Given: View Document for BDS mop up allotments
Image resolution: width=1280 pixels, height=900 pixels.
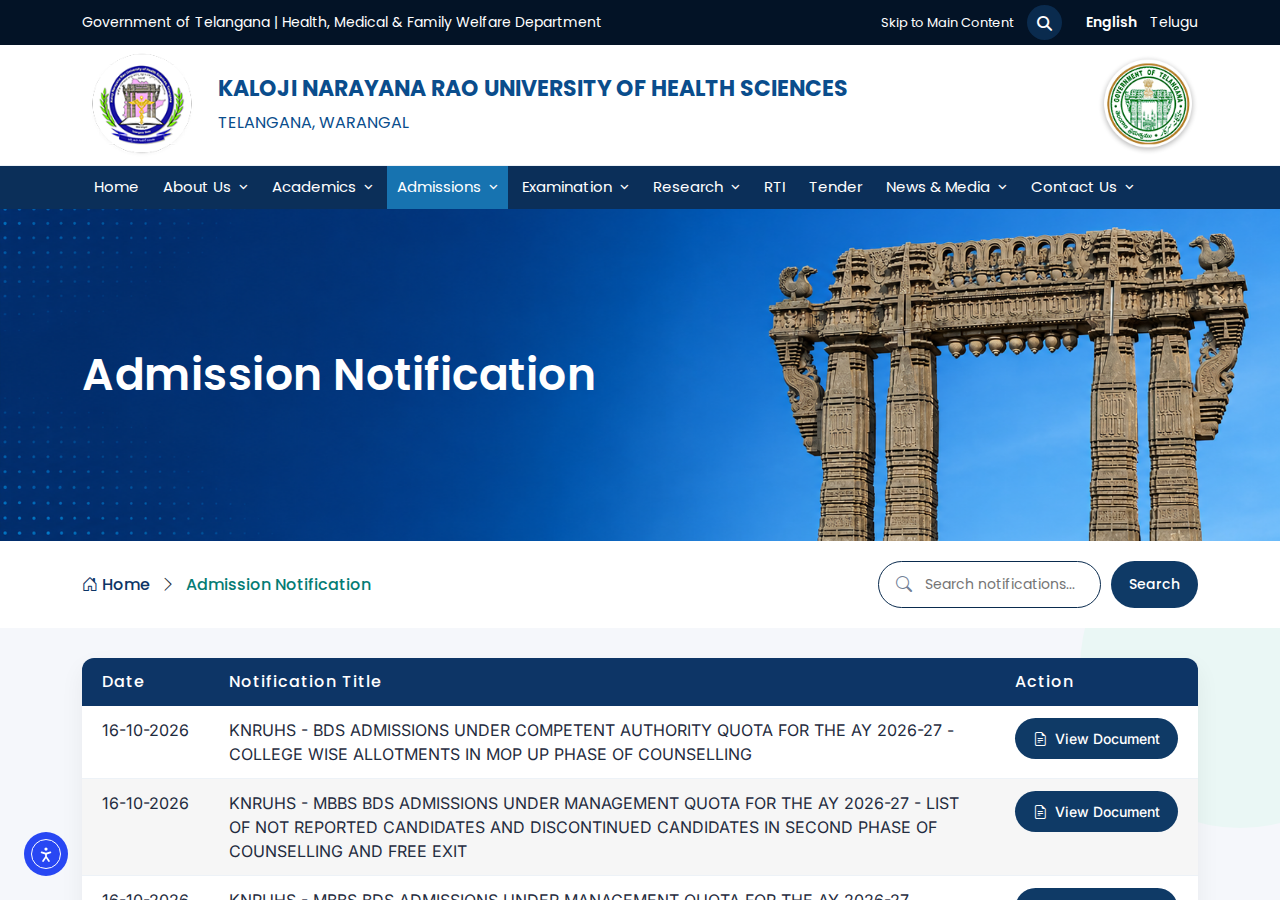Looking at the screenshot, I should click(x=1096, y=739).
